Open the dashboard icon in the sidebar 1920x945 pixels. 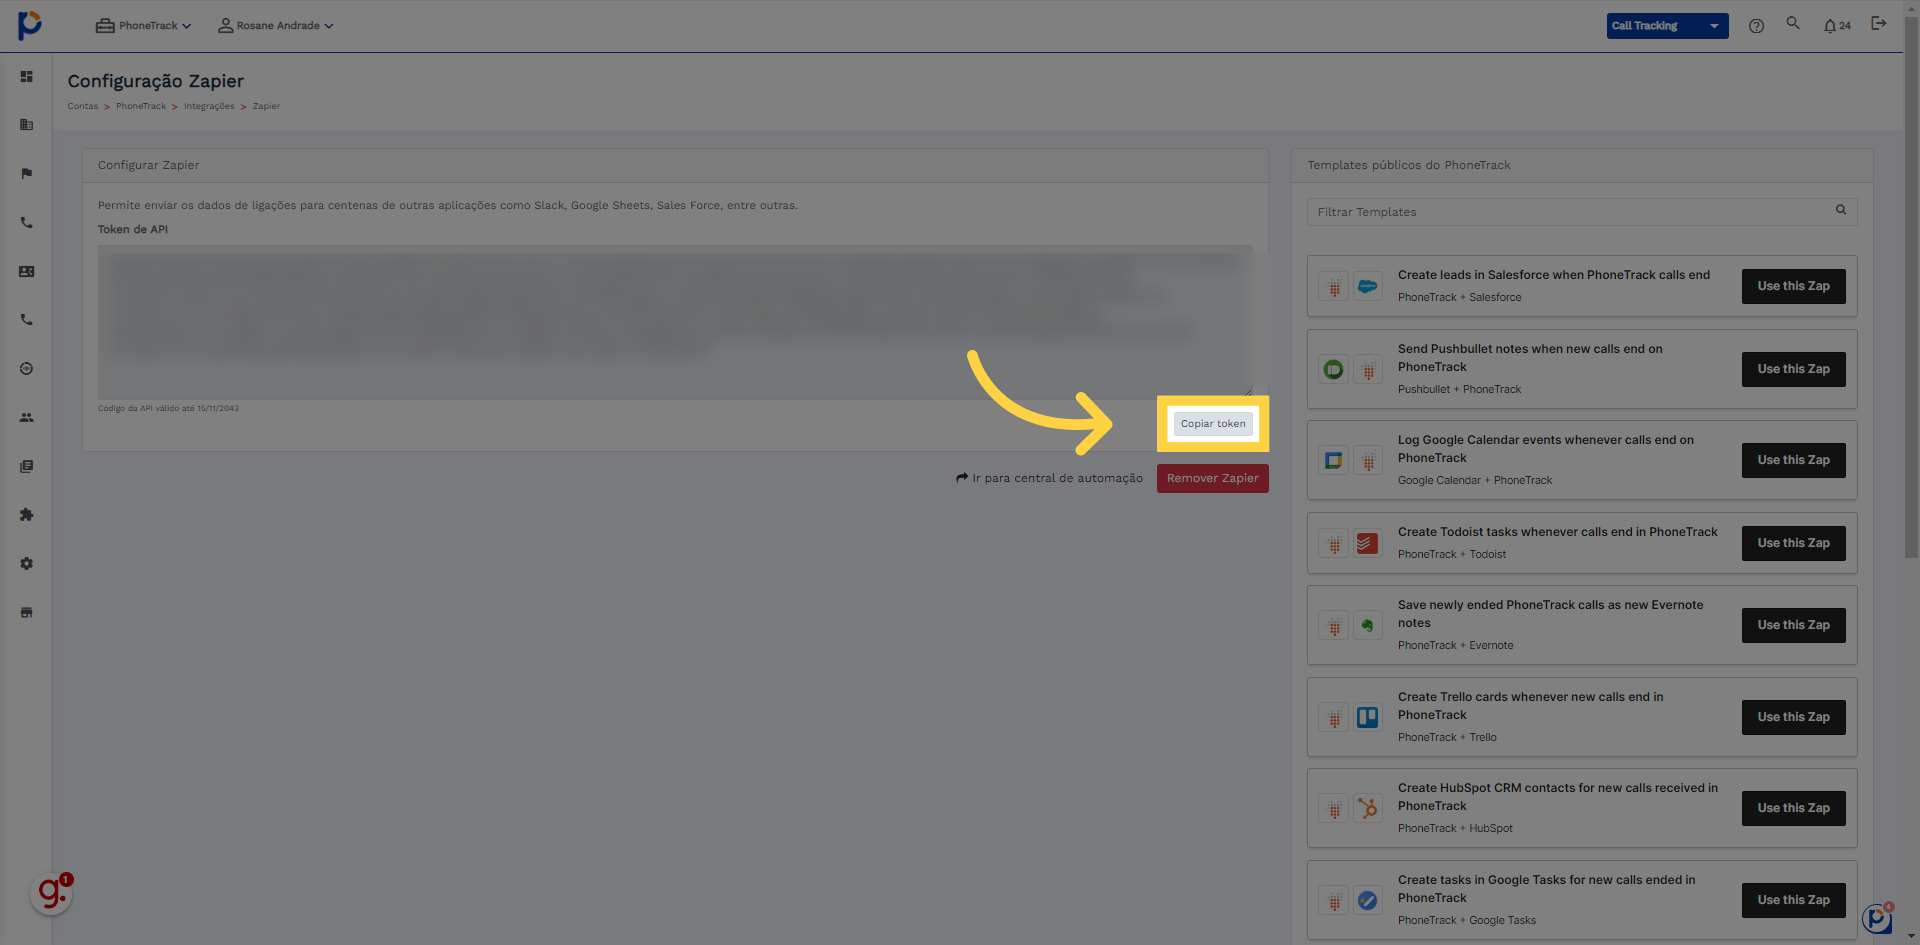tap(27, 77)
